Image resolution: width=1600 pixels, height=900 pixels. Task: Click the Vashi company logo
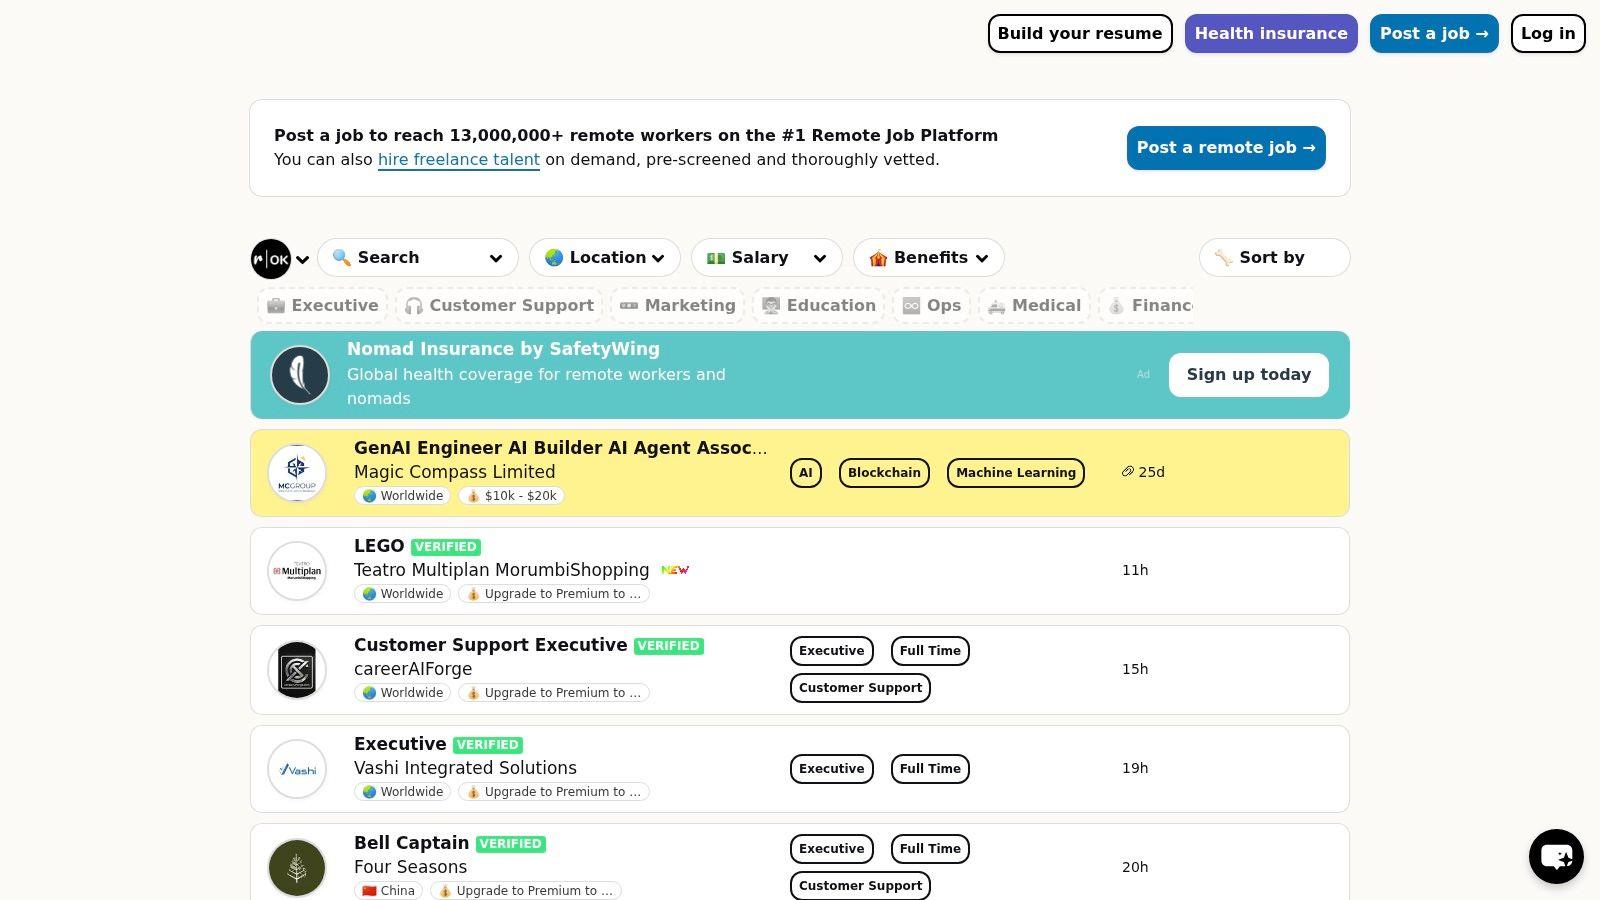tap(297, 769)
